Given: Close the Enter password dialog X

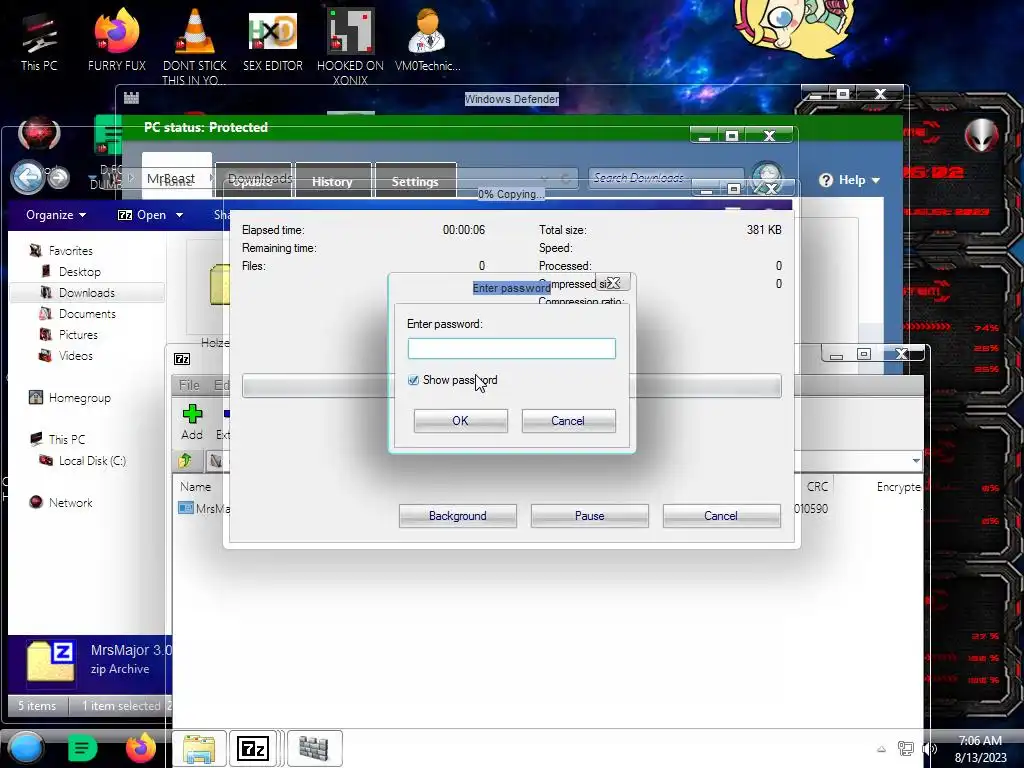Looking at the screenshot, I should click(613, 283).
